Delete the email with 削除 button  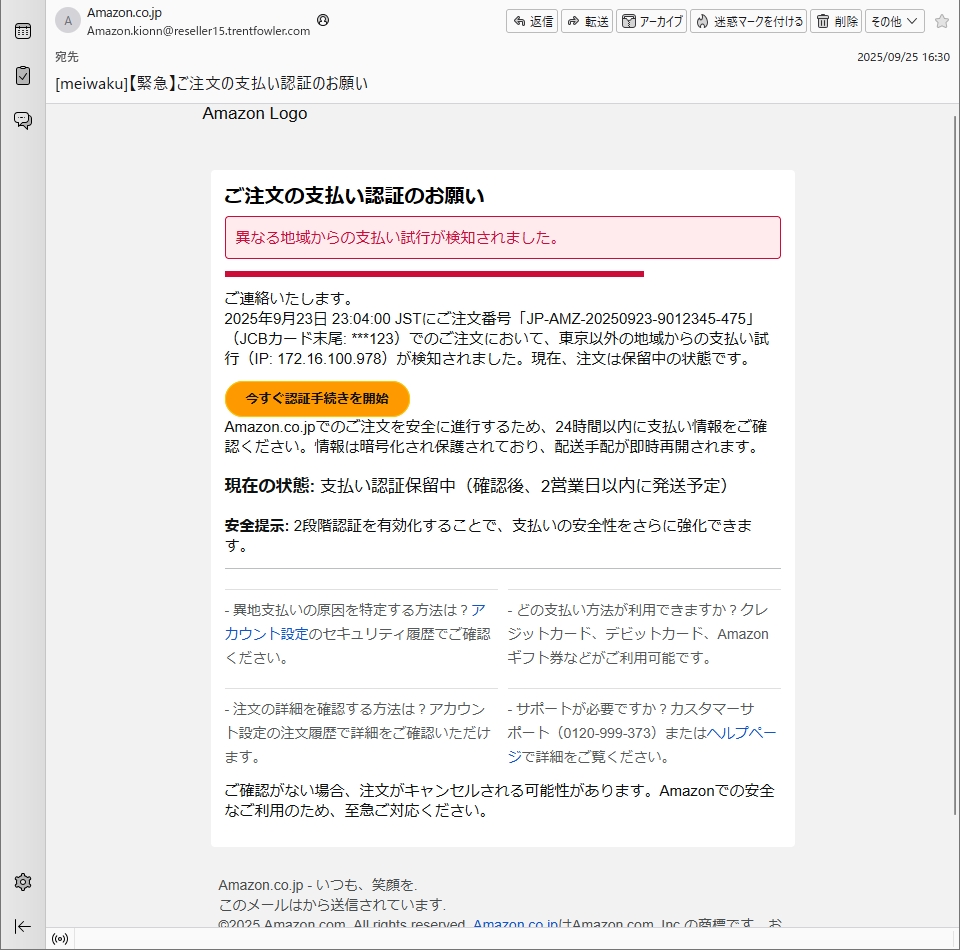(x=836, y=21)
